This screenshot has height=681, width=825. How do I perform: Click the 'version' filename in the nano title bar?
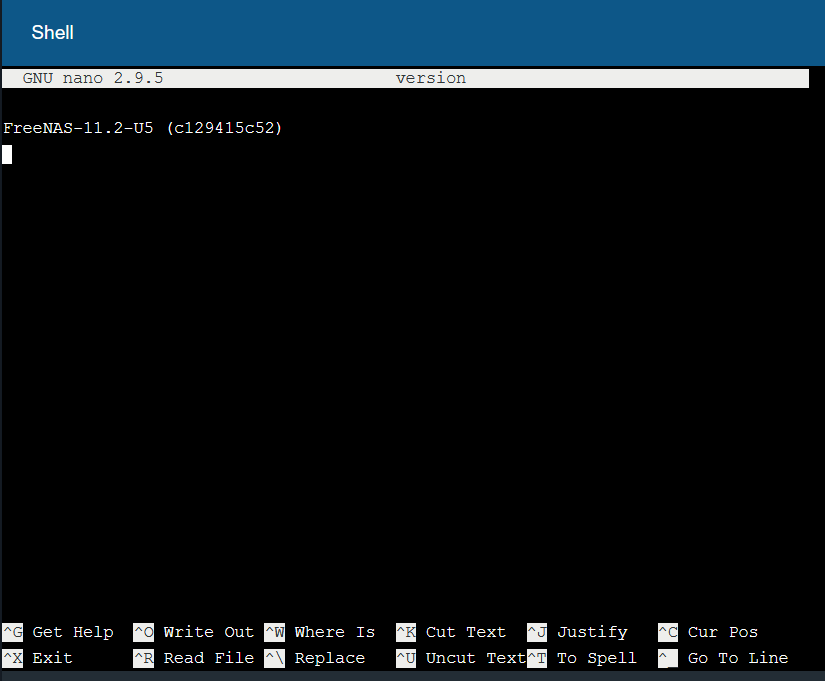click(x=430, y=78)
